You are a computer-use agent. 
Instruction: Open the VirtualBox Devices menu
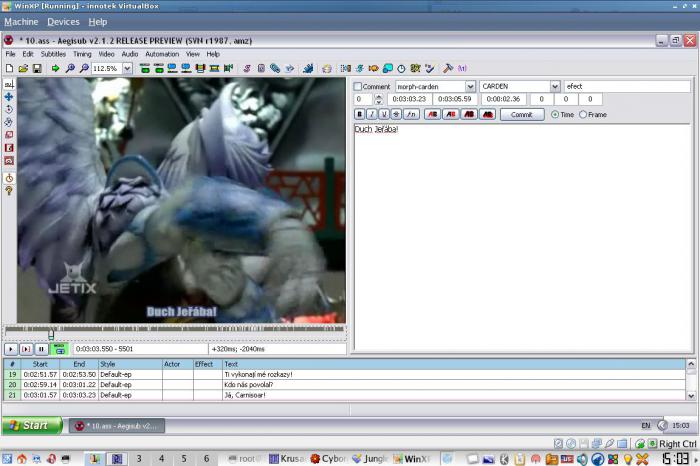(63, 22)
